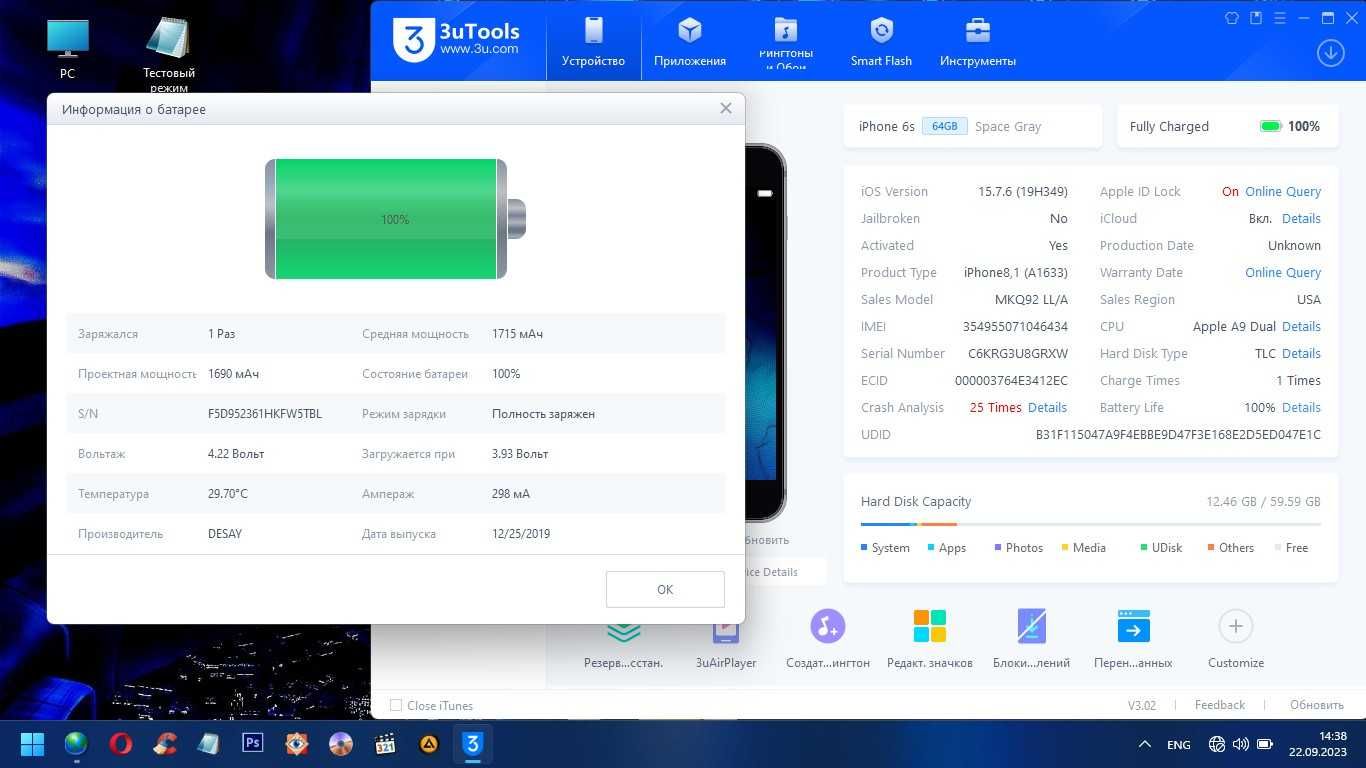
Task: Open the skin theme shirt icon
Action: point(1232,18)
